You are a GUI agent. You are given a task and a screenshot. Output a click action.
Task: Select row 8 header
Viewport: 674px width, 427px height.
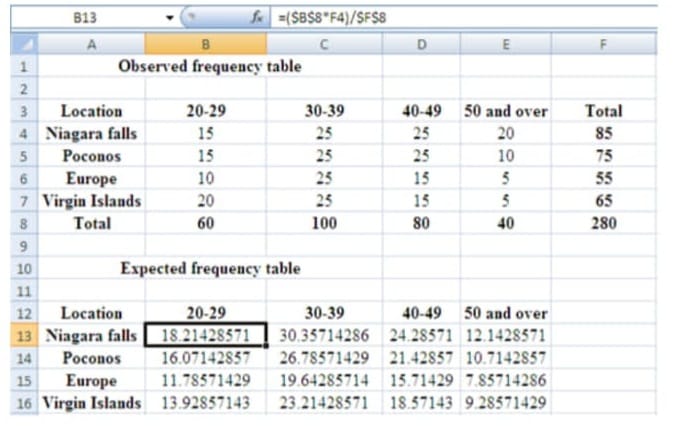(x=22, y=223)
